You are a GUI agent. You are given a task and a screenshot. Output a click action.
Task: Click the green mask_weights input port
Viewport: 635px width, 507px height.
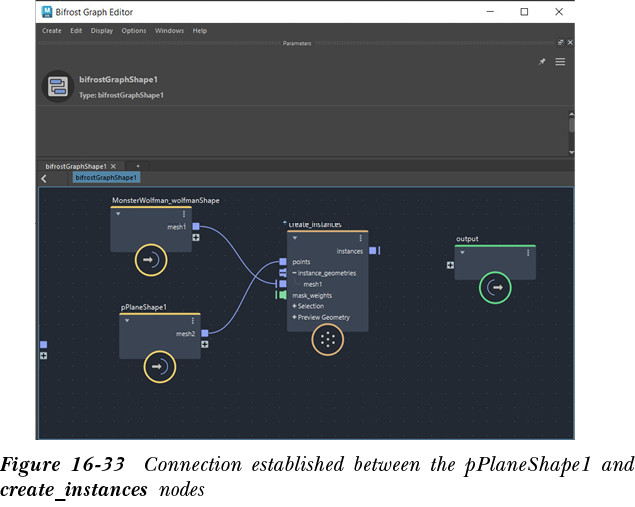point(283,295)
